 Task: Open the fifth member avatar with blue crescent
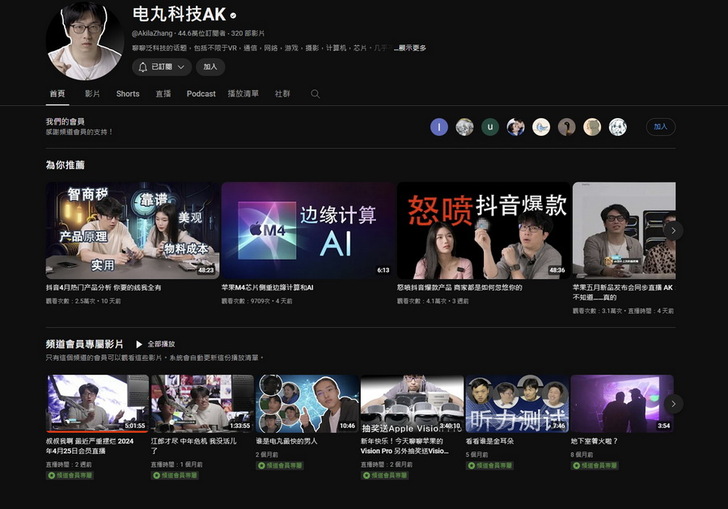tap(541, 127)
